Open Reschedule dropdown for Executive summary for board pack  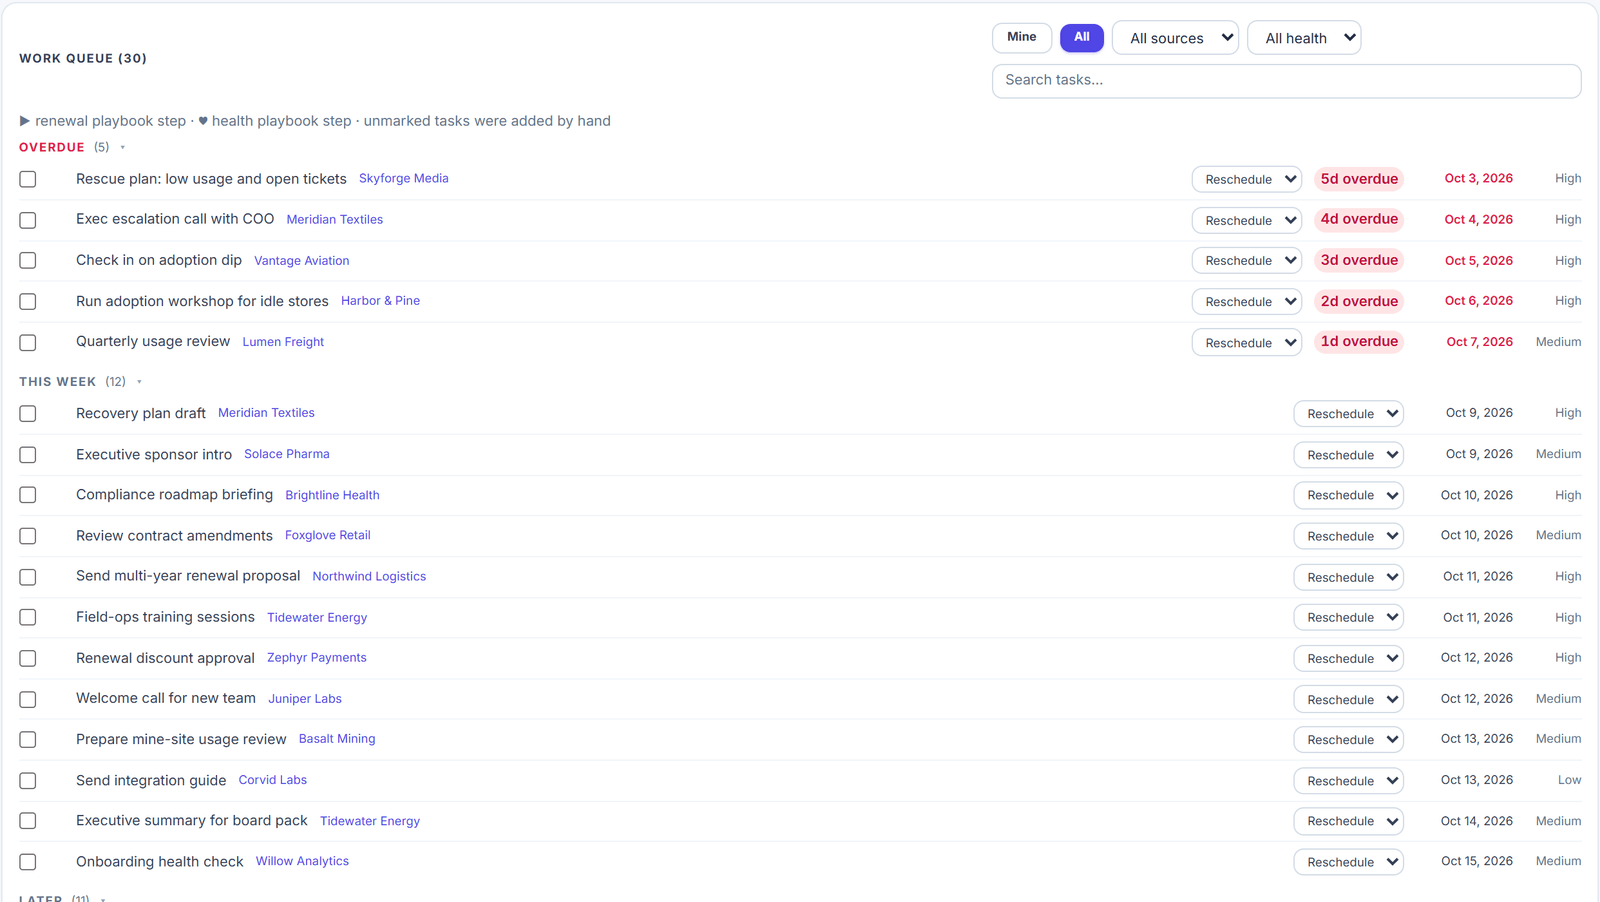coord(1349,821)
